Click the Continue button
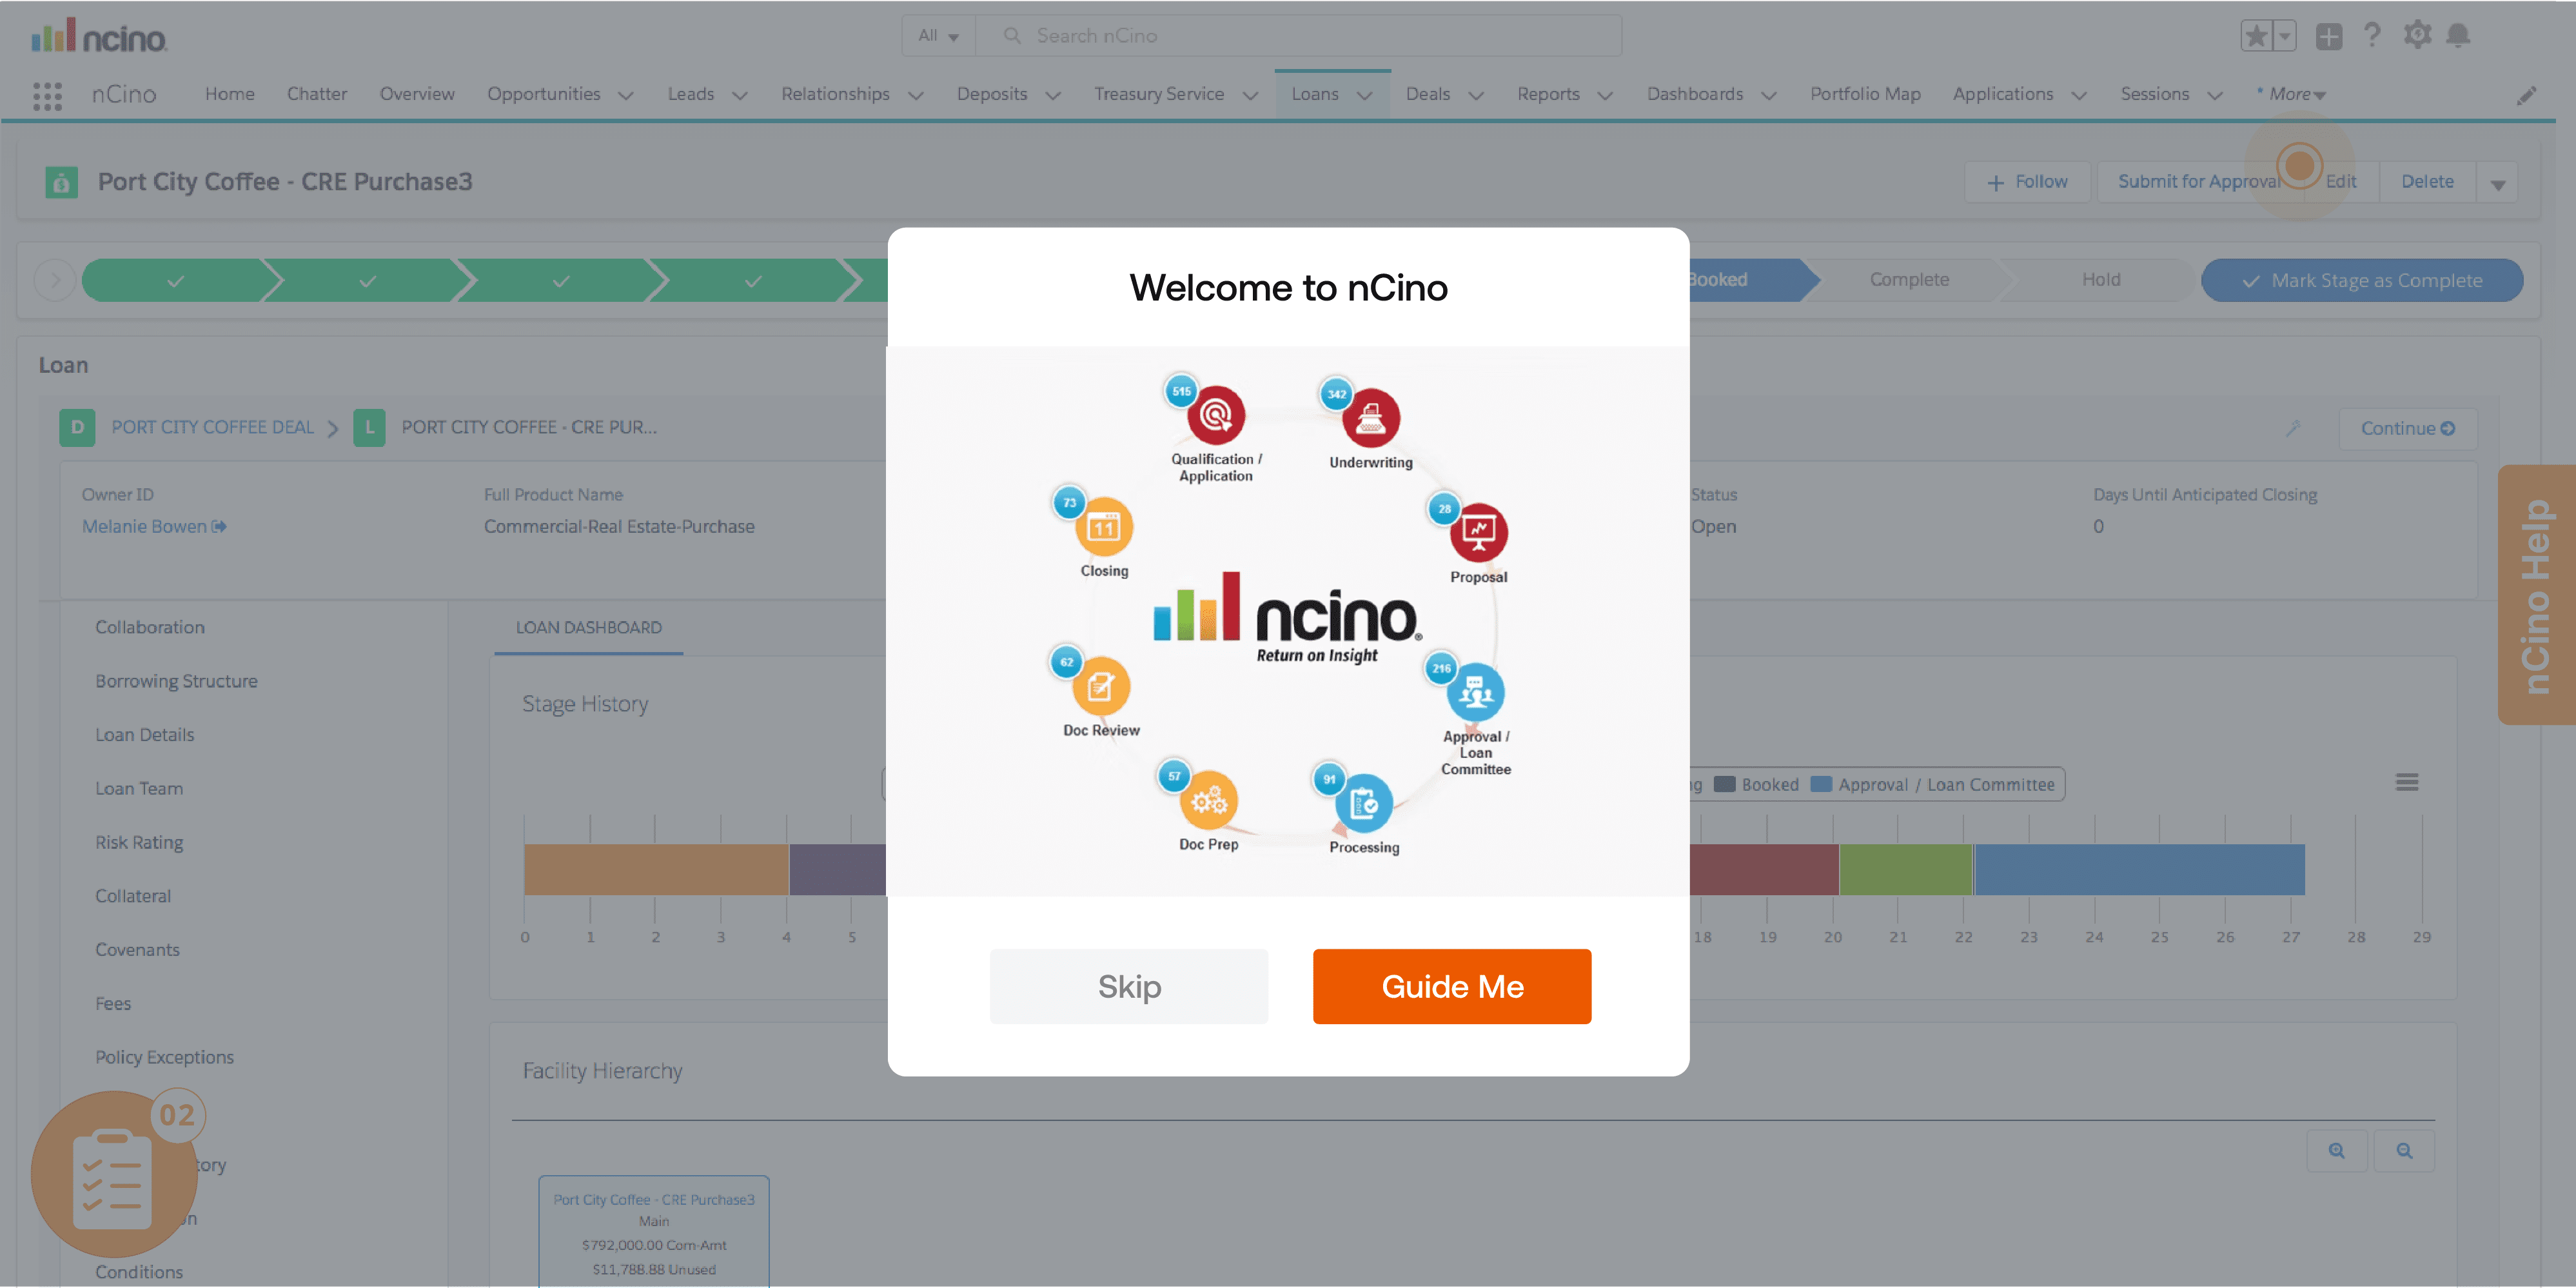The width and height of the screenshot is (2576, 1288). click(2407, 428)
